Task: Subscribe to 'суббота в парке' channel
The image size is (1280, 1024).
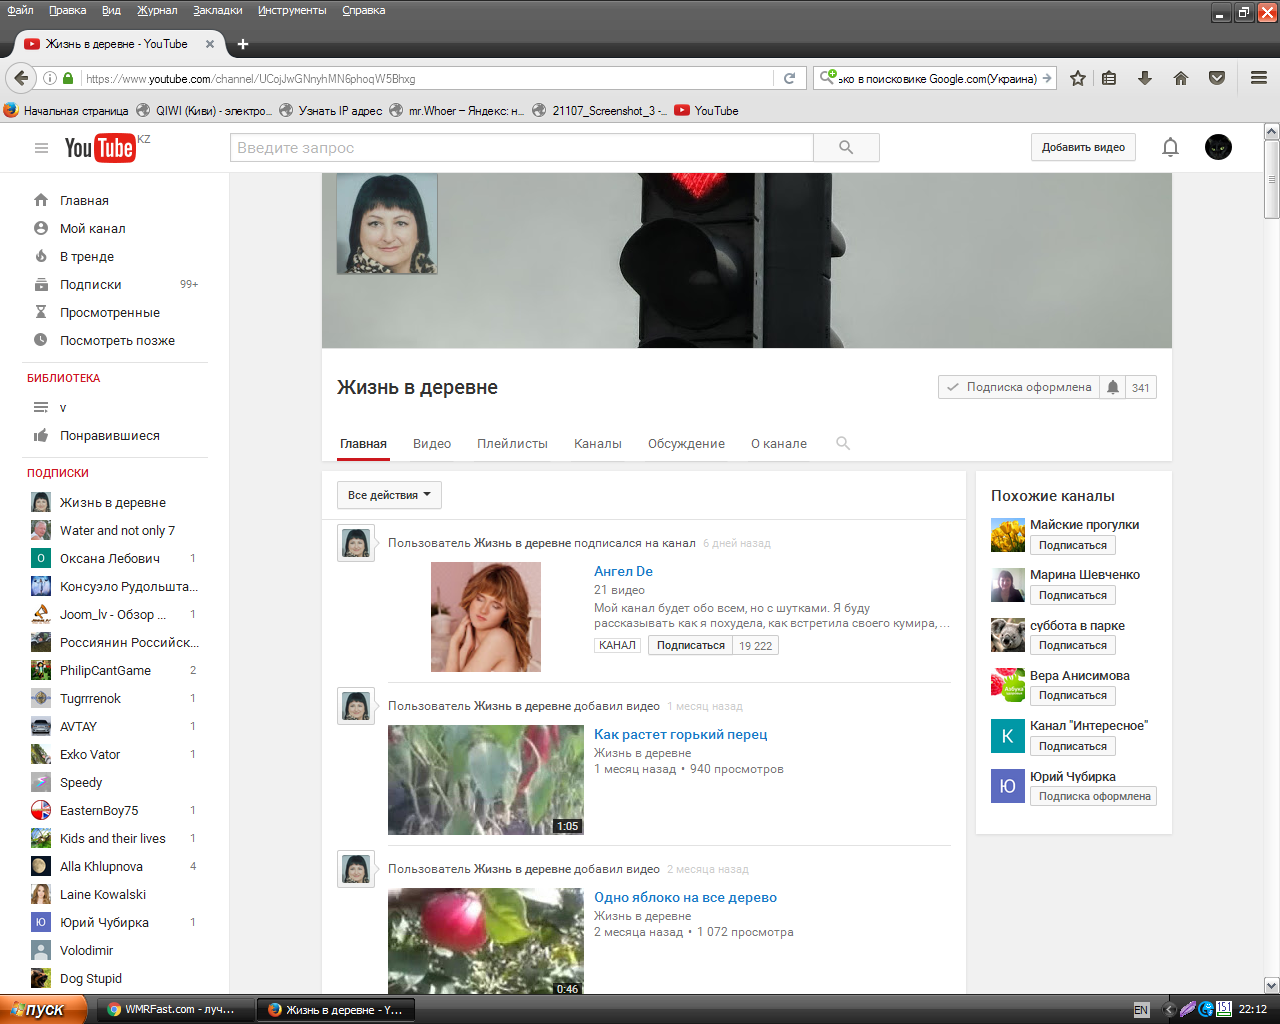Action: coord(1072,645)
